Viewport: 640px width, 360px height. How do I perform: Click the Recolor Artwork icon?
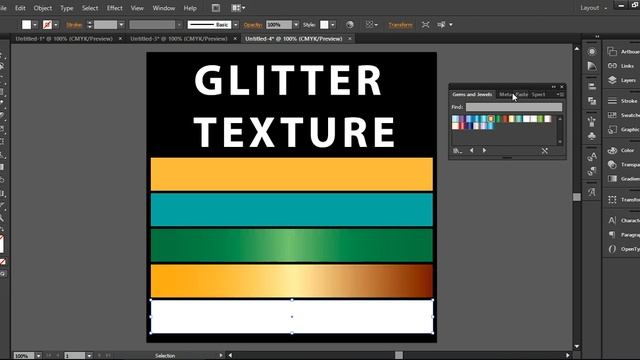tap(349, 25)
